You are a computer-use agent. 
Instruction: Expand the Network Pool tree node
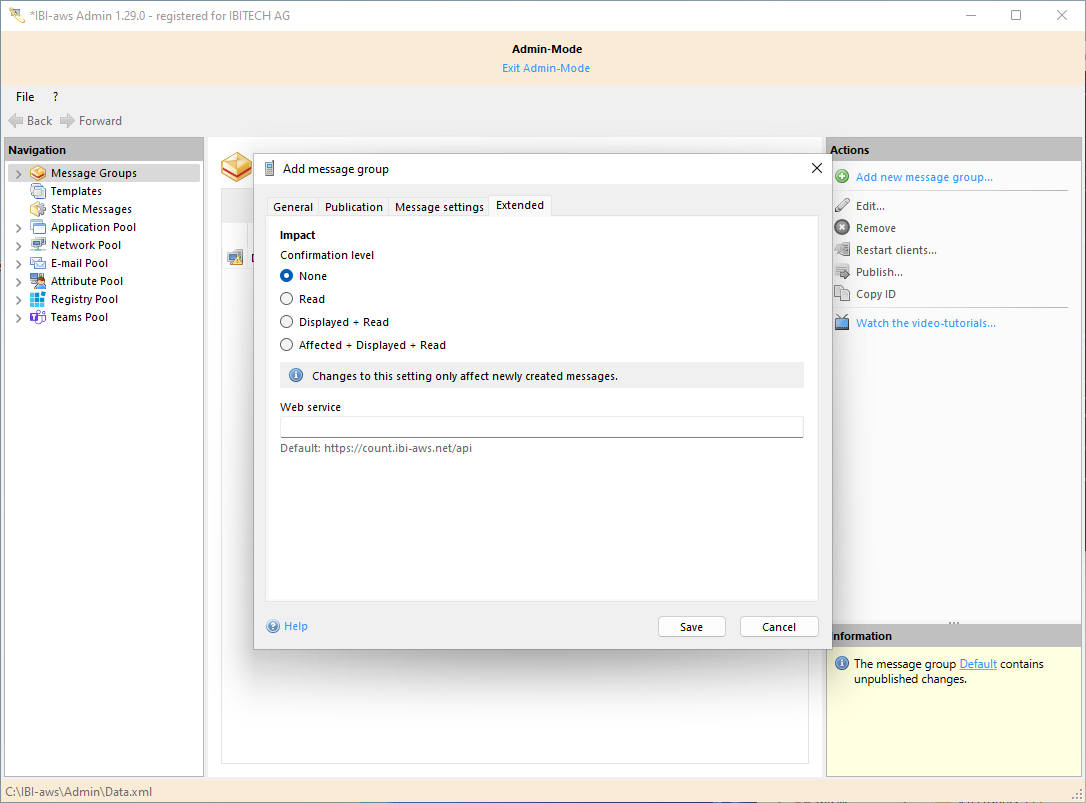pyautogui.click(x=18, y=246)
